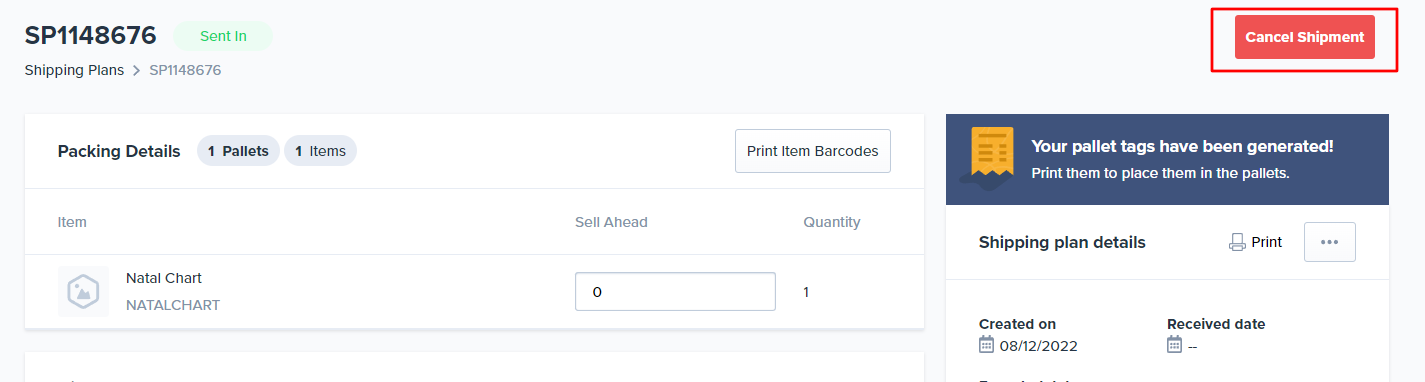This screenshot has height=382, width=1425.
Task: Click the NATALCHART SKU text
Action: point(173,305)
